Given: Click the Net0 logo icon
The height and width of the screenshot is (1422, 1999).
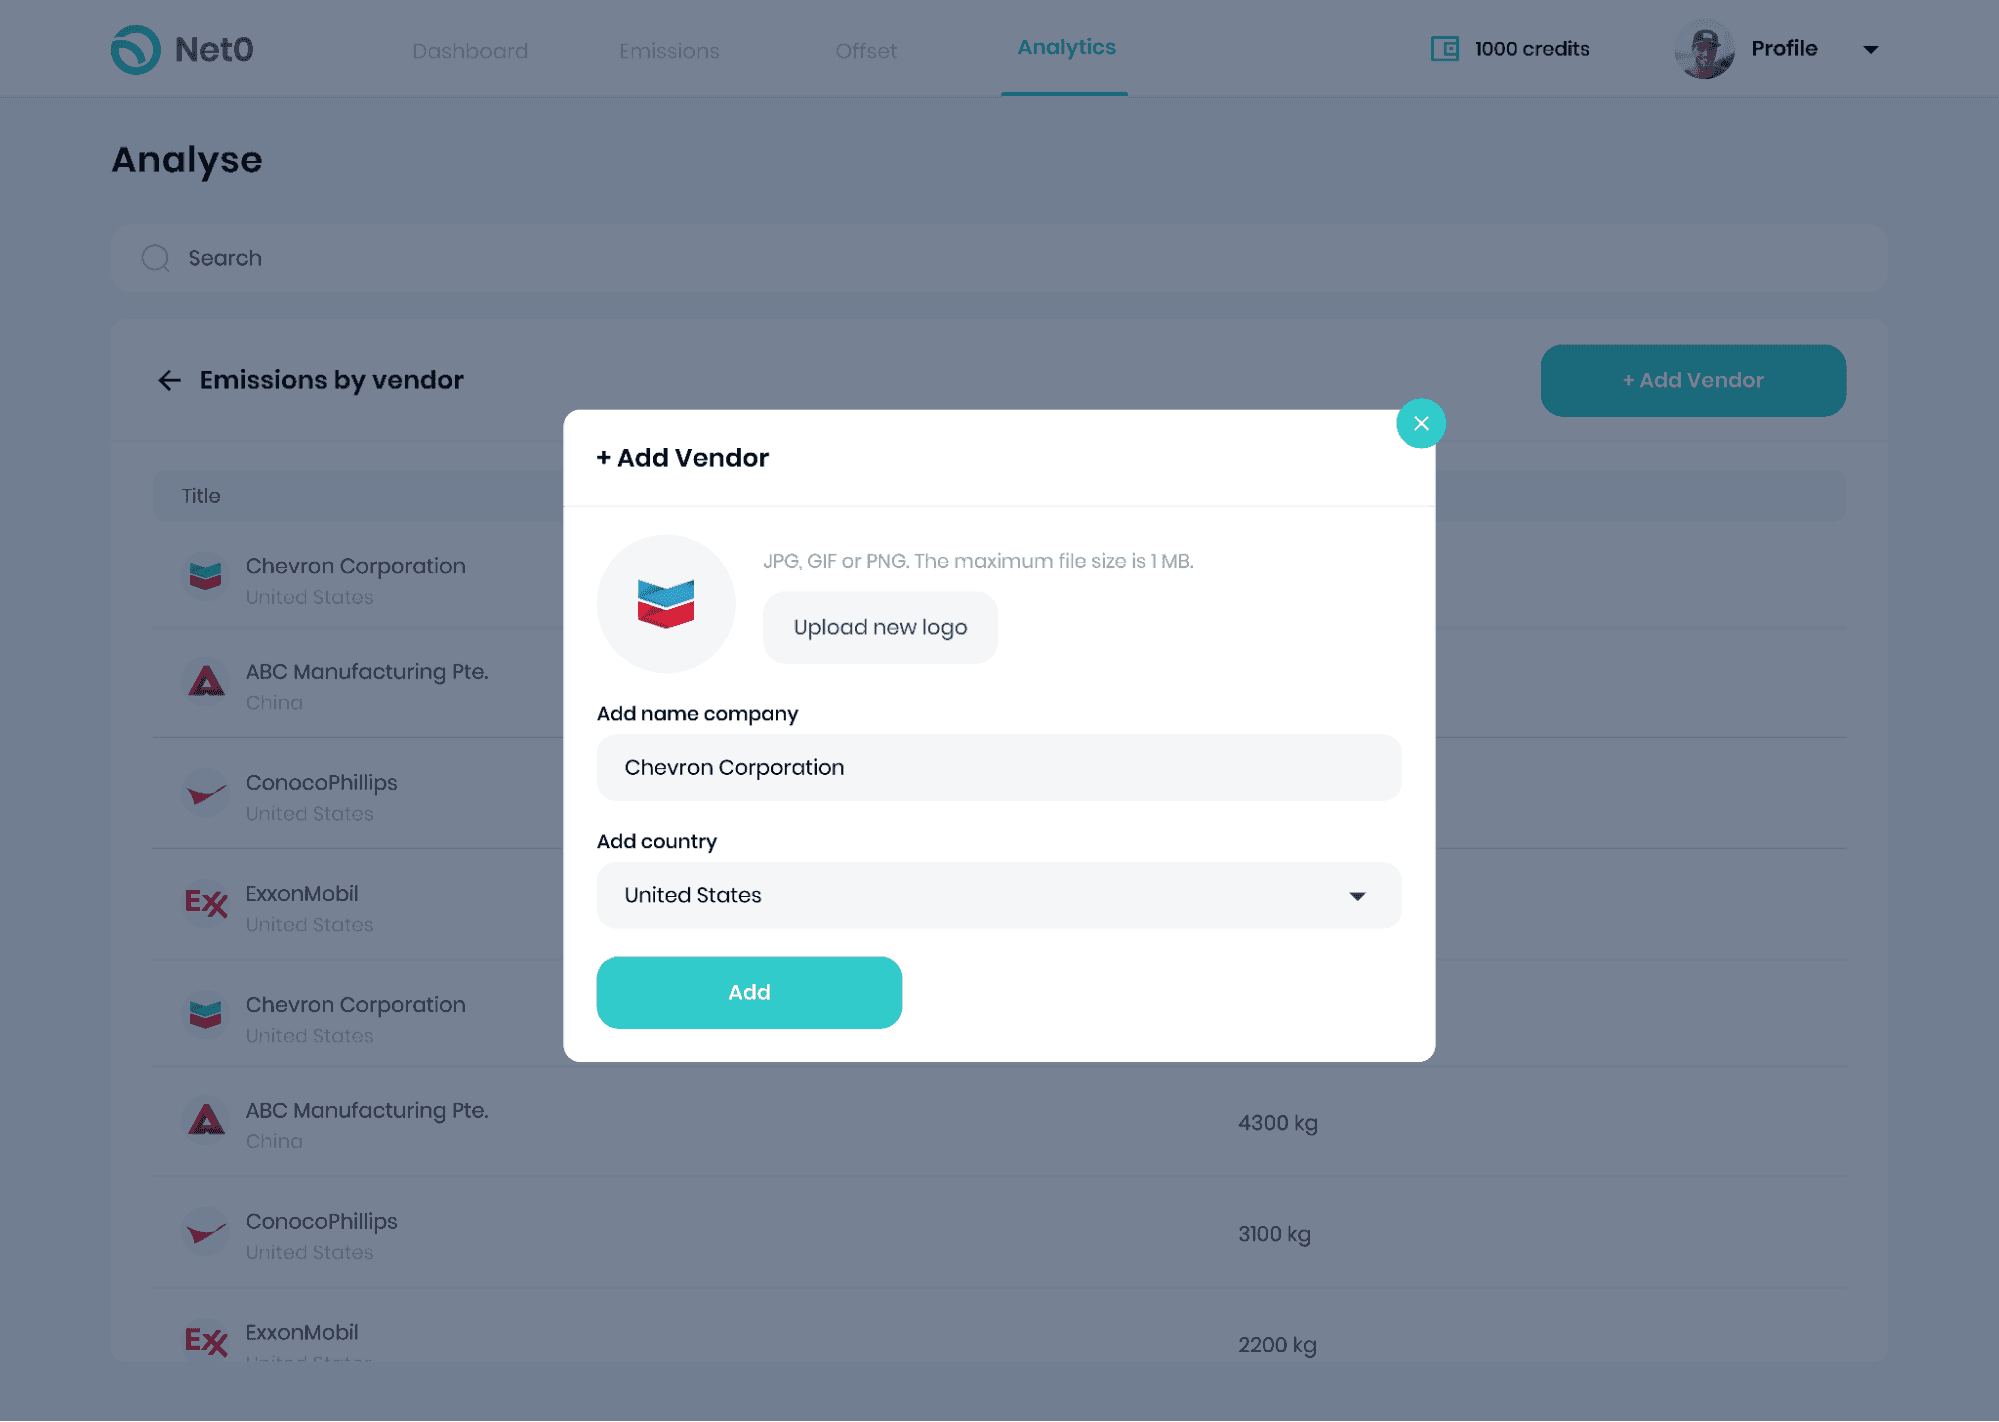Looking at the screenshot, I should tap(135, 49).
